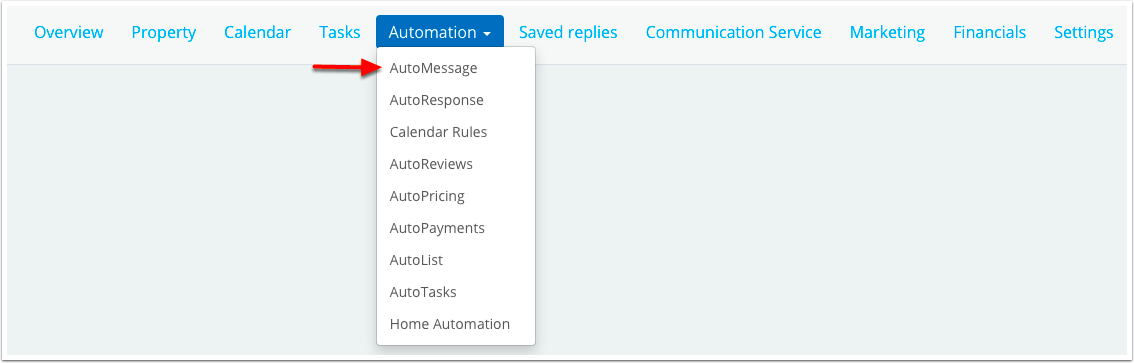Open the Calendar tab
Viewport: 1134px width, 363px height.
pos(257,33)
